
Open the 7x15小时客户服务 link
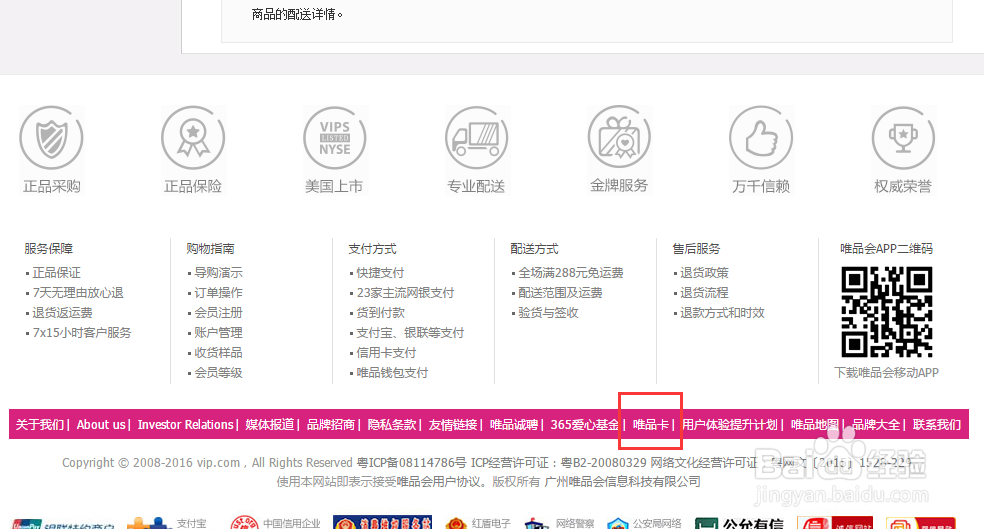82,333
